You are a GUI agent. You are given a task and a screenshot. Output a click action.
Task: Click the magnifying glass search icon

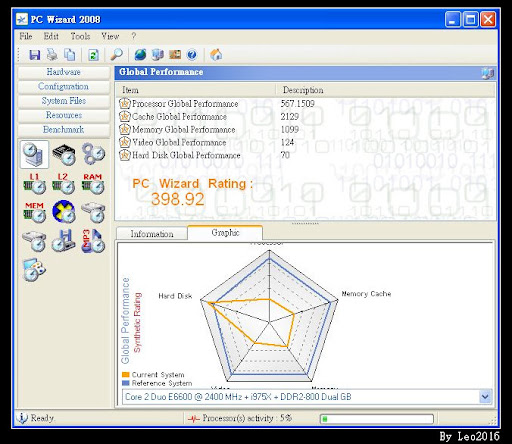click(x=116, y=54)
